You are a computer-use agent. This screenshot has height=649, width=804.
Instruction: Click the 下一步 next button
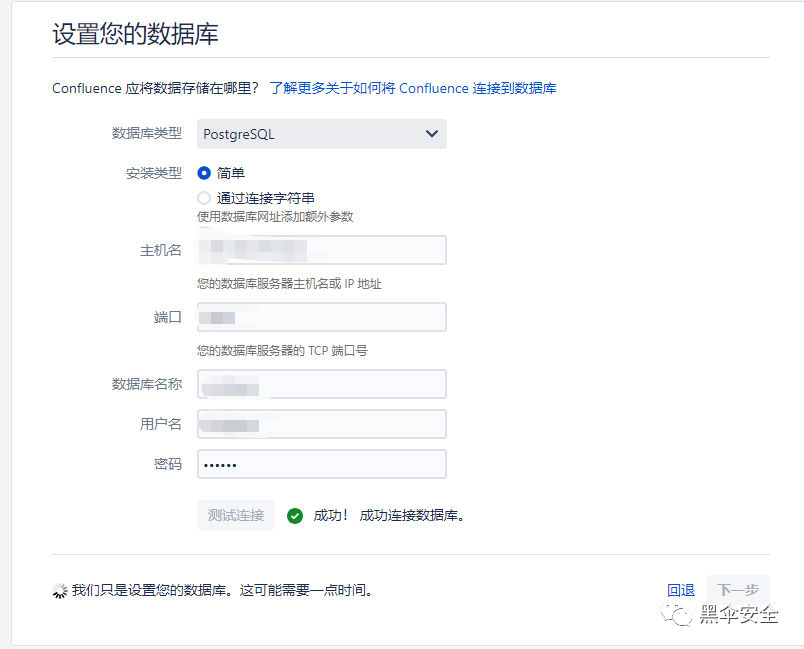(738, 590)
